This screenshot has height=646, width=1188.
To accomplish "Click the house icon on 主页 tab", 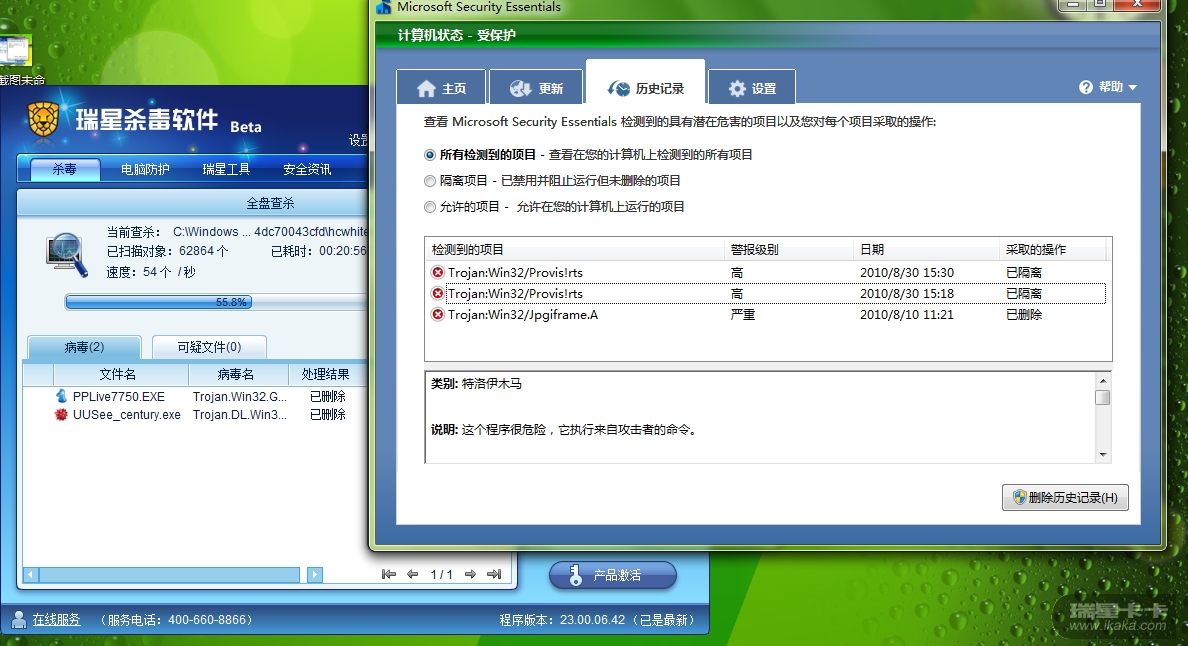I will click(x=427, y=89).
